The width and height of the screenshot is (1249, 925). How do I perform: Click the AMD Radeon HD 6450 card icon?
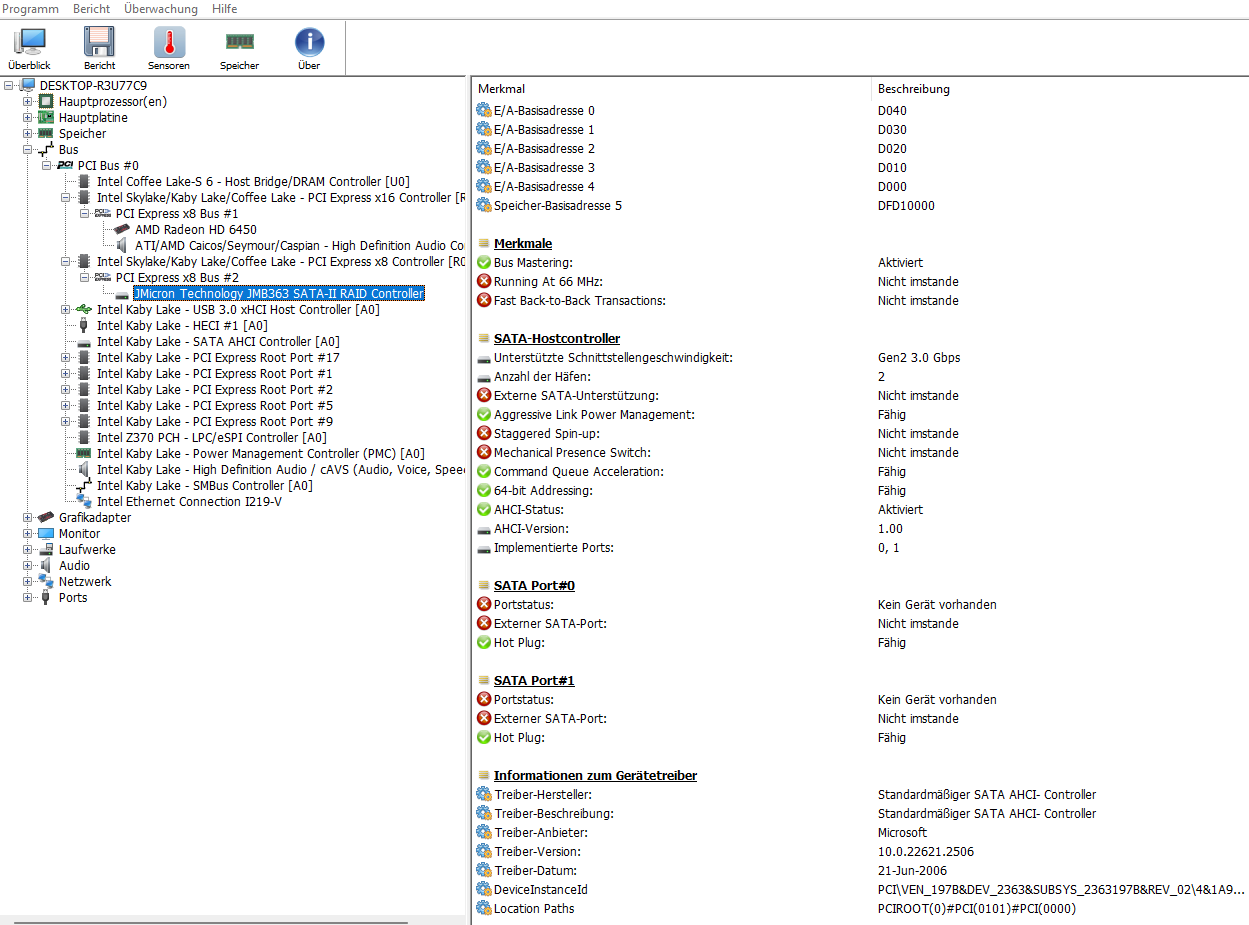pos(122,230)
